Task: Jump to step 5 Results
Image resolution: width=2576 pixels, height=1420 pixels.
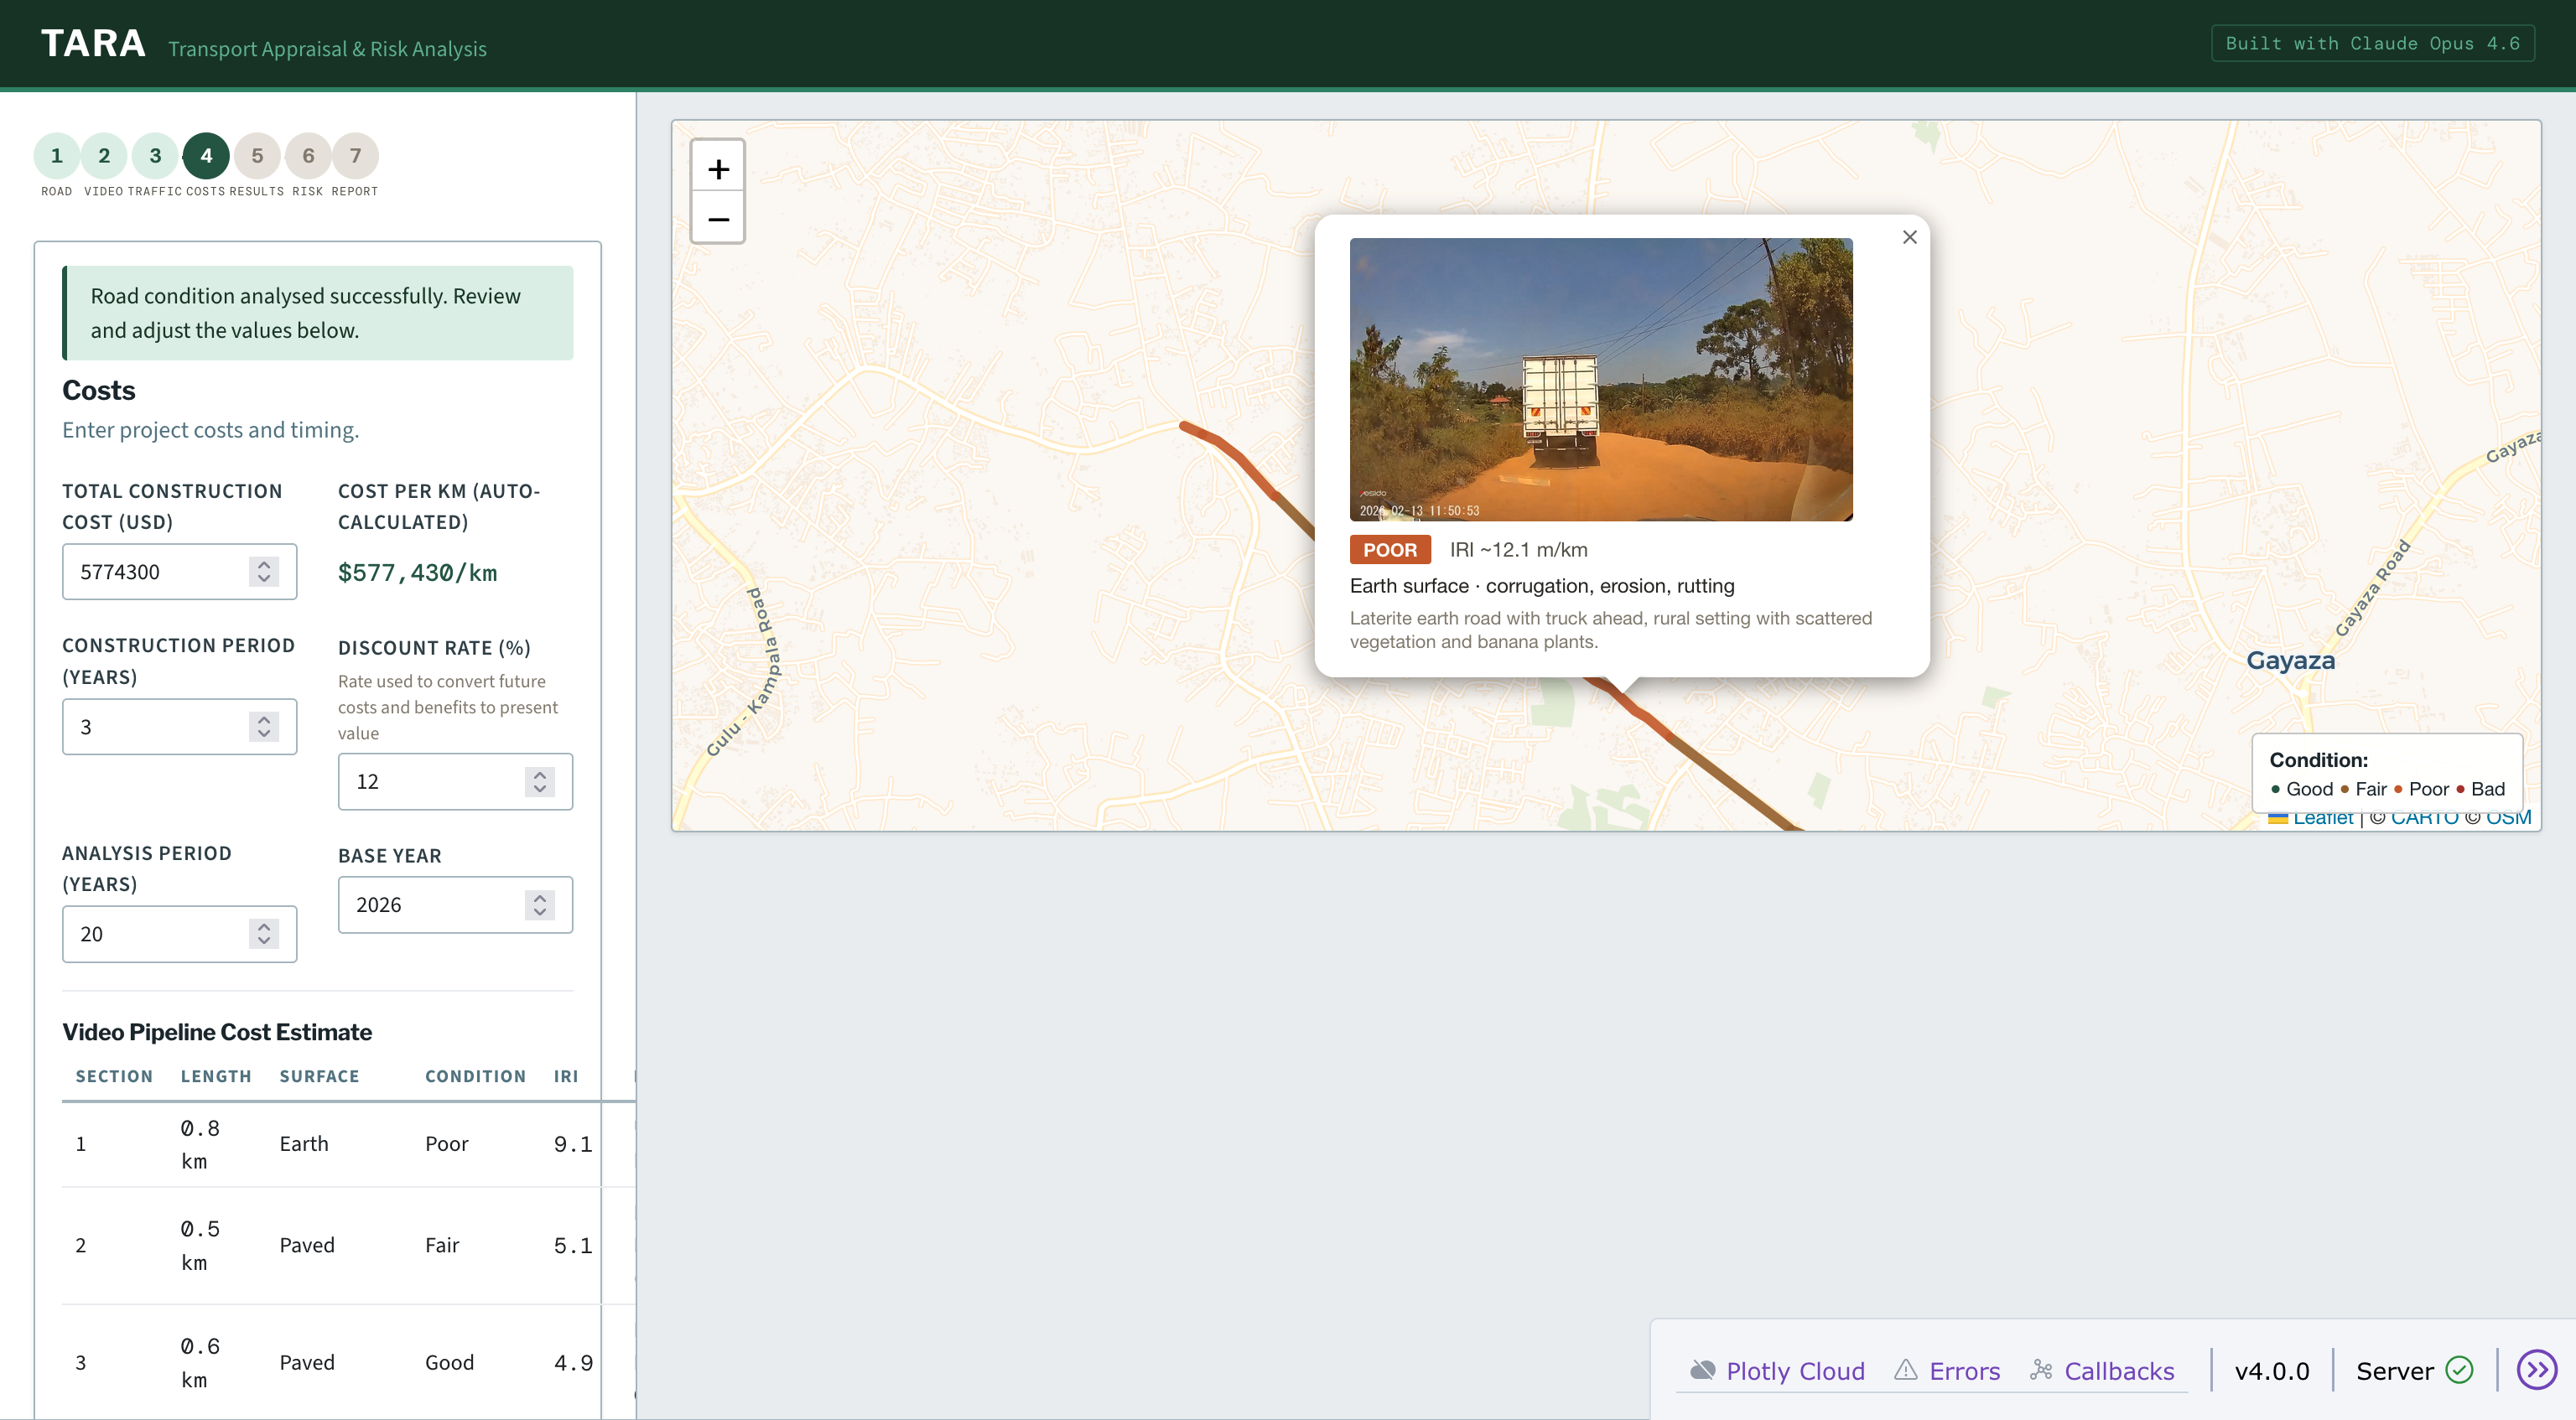Action: click(257, 156)
